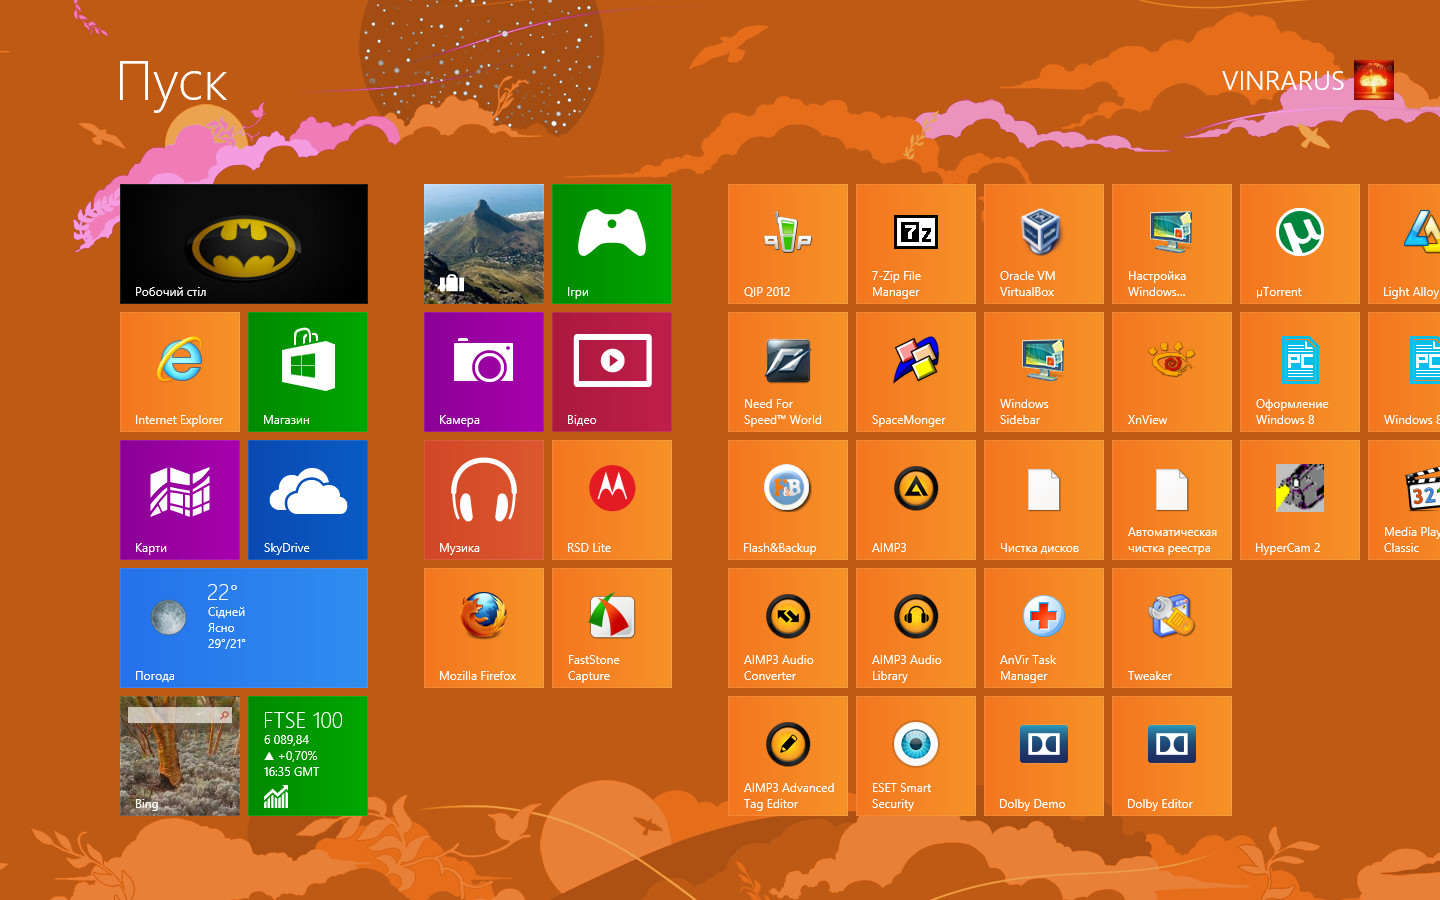This screenshot has height=900, width=1440.
Task: Launch Need For Speed World tile
Action: pos(788,372)
